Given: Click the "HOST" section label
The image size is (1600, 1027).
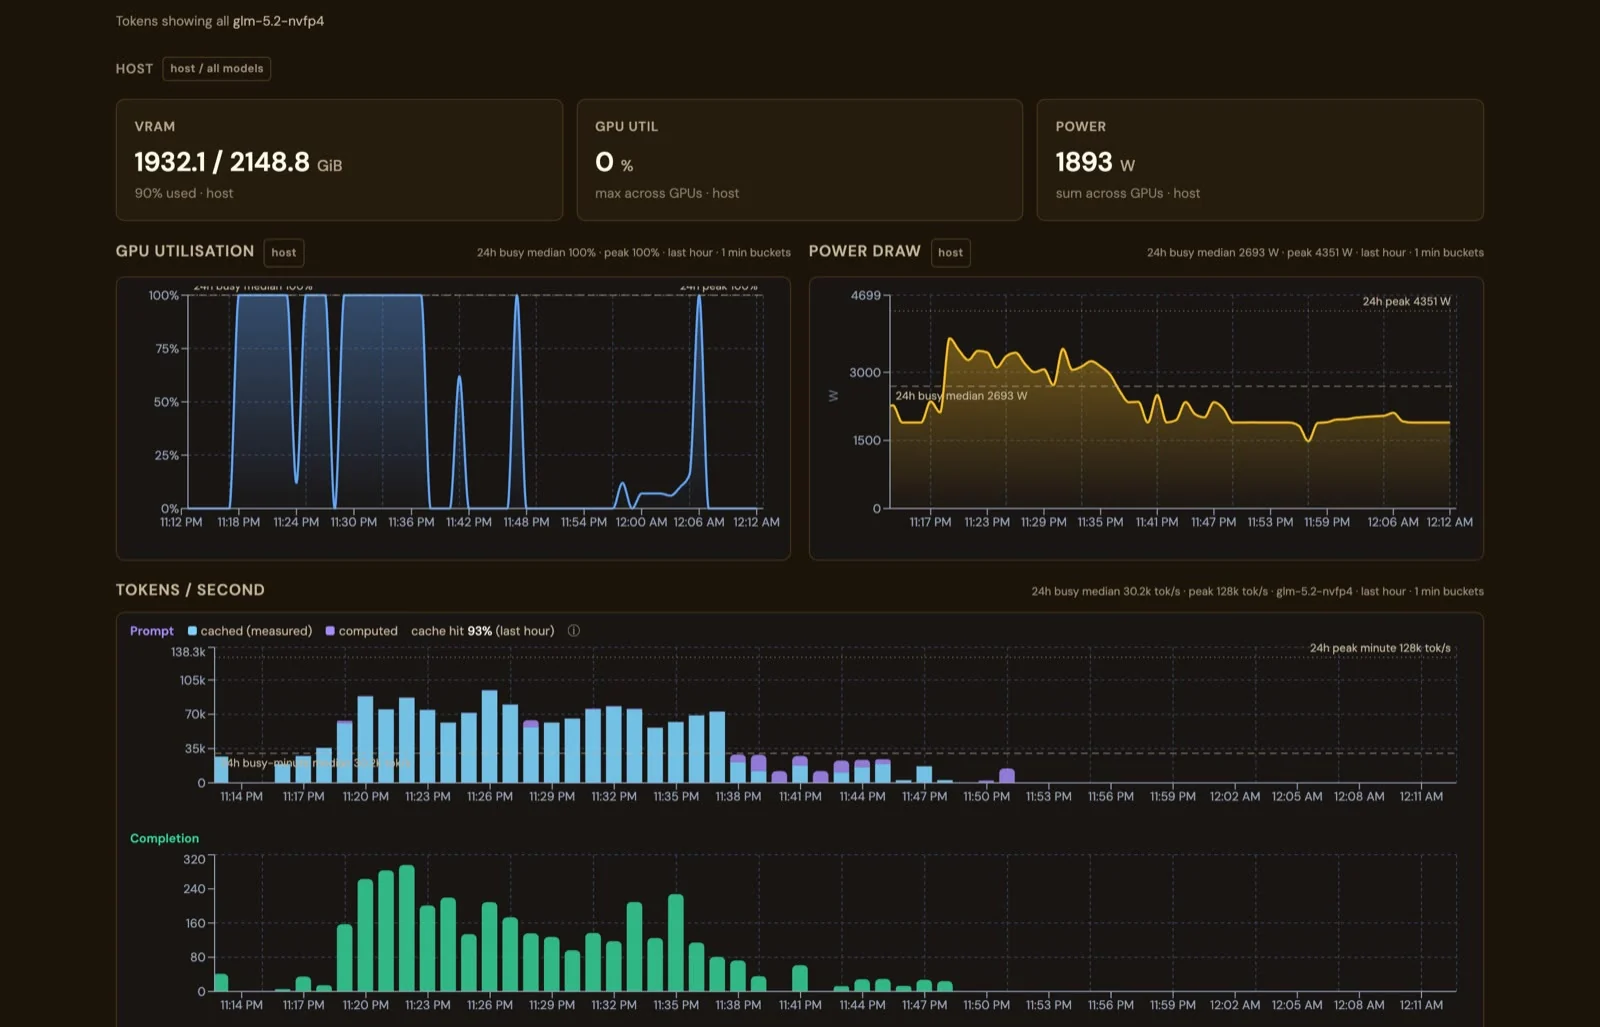Looking at the screenshot, I should pos(134,69).
